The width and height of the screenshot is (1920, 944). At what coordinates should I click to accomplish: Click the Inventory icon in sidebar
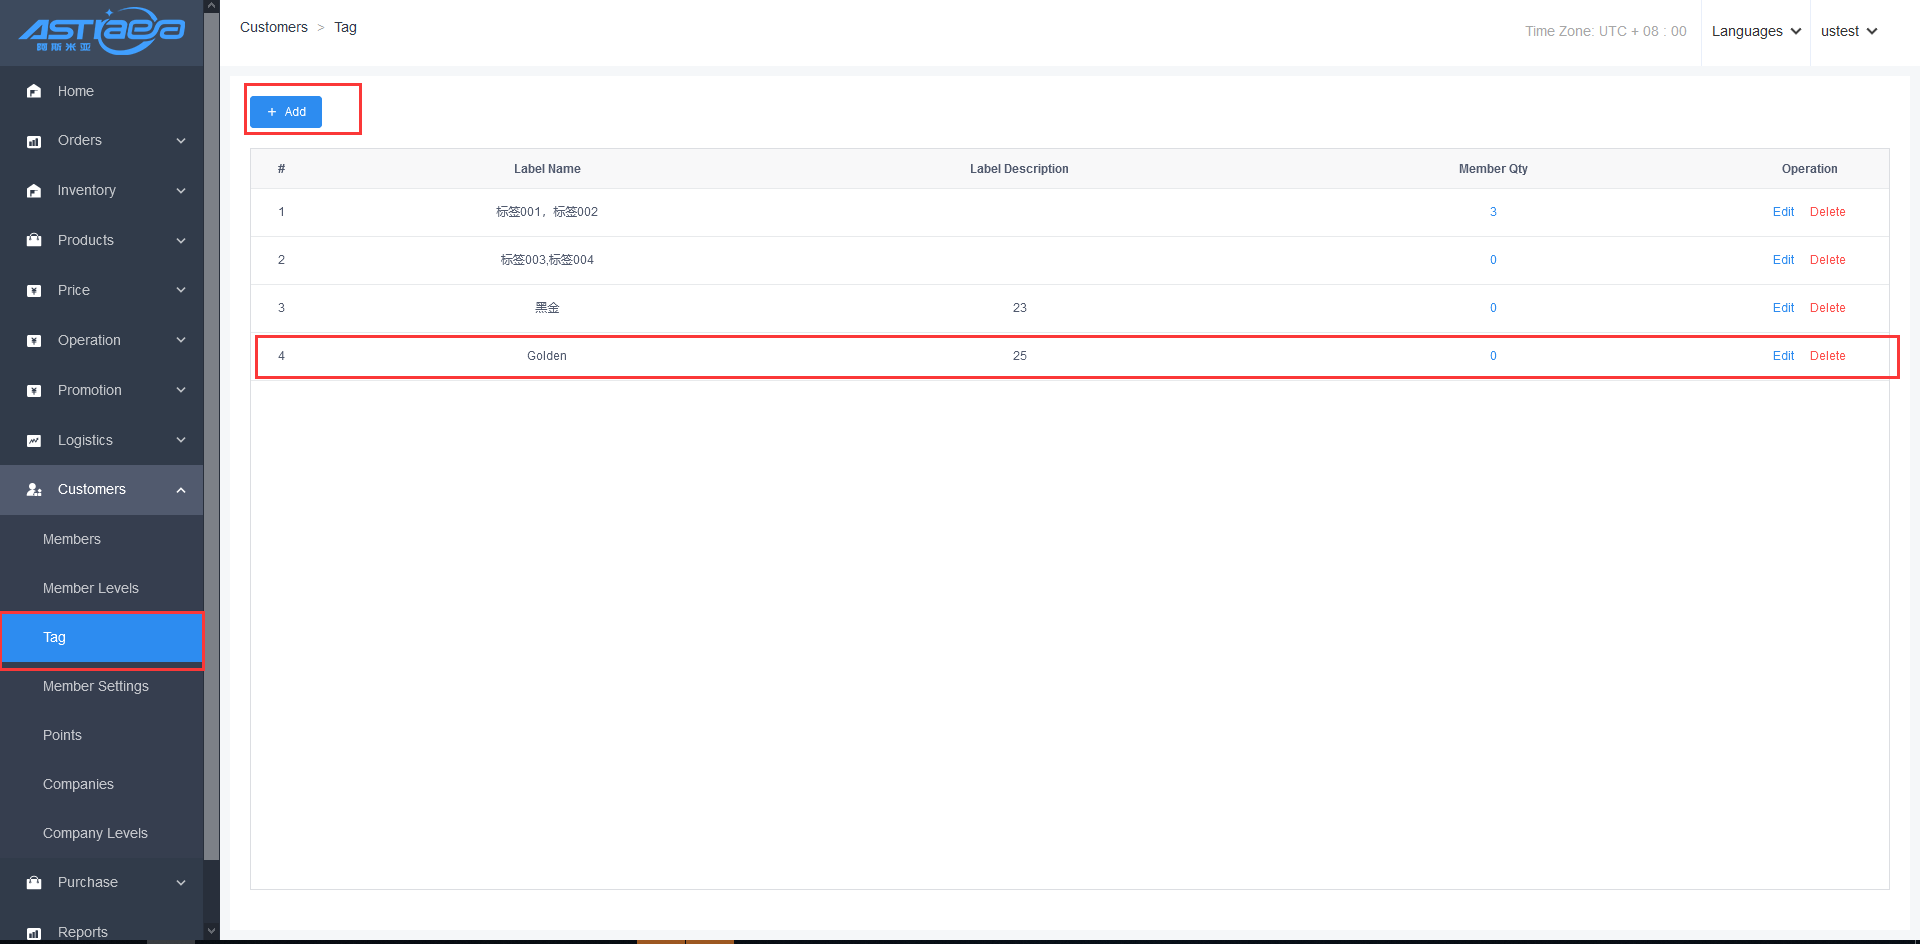pyautogui.click(x=34, y=191)
